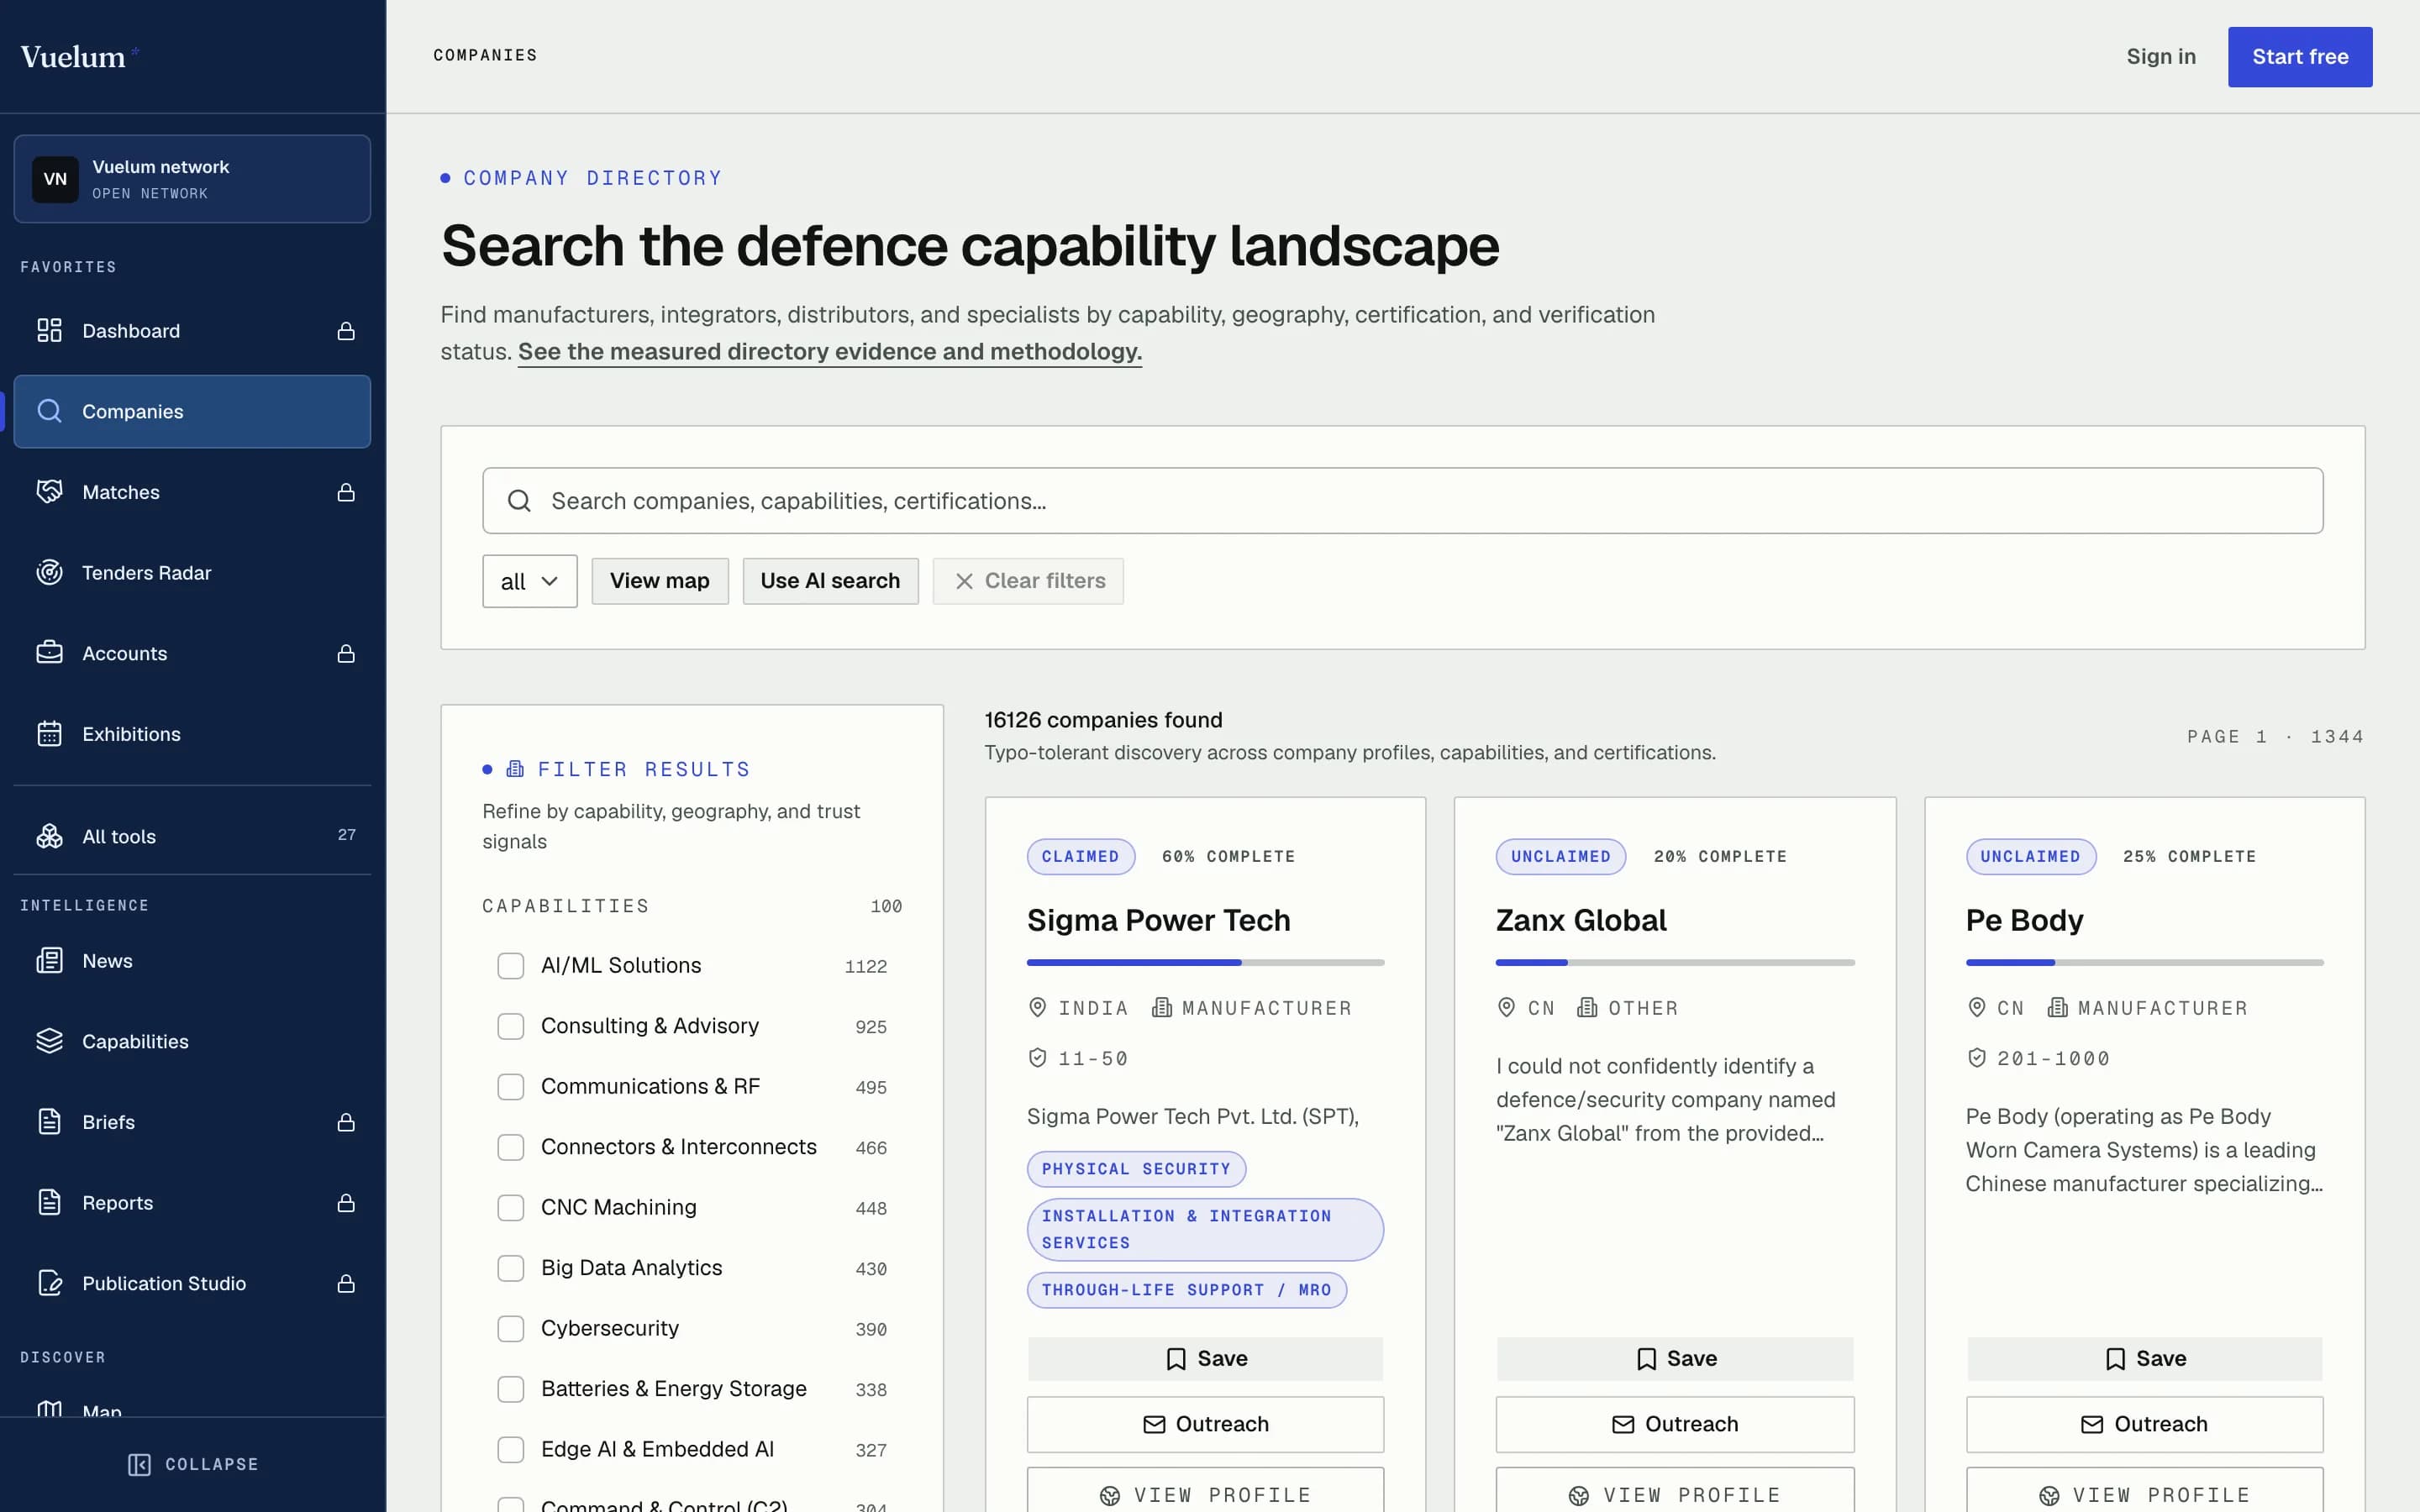Click the Installation & Integration Services tag
Screen dimensions: 2420x1512
tap(1205, 1229)
